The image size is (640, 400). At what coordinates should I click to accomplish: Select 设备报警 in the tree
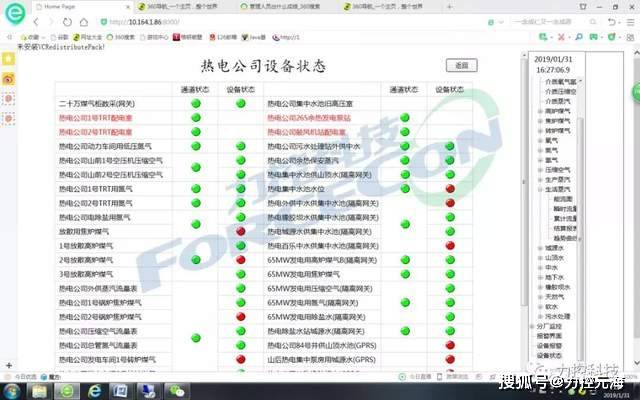pyautogui.click(x=549, y=346)
